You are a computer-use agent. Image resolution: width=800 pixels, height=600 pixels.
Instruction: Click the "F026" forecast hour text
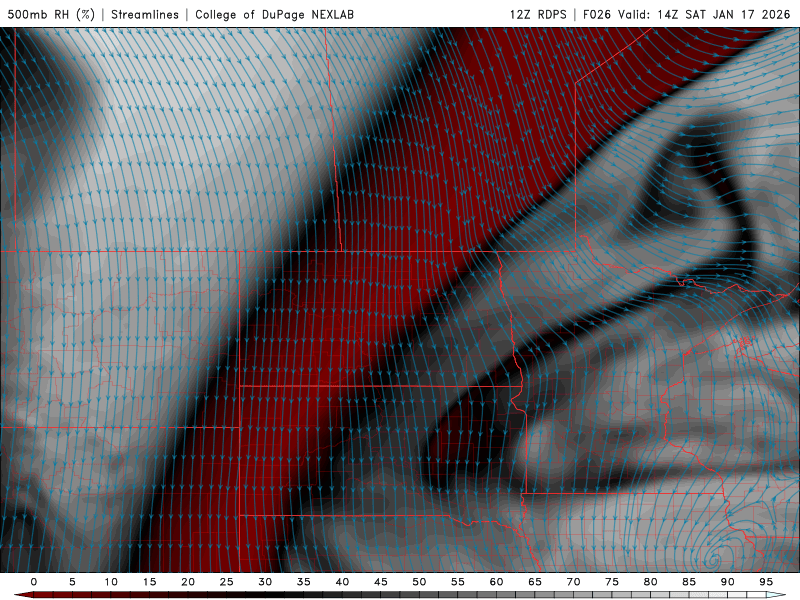[x=596, y=14]
